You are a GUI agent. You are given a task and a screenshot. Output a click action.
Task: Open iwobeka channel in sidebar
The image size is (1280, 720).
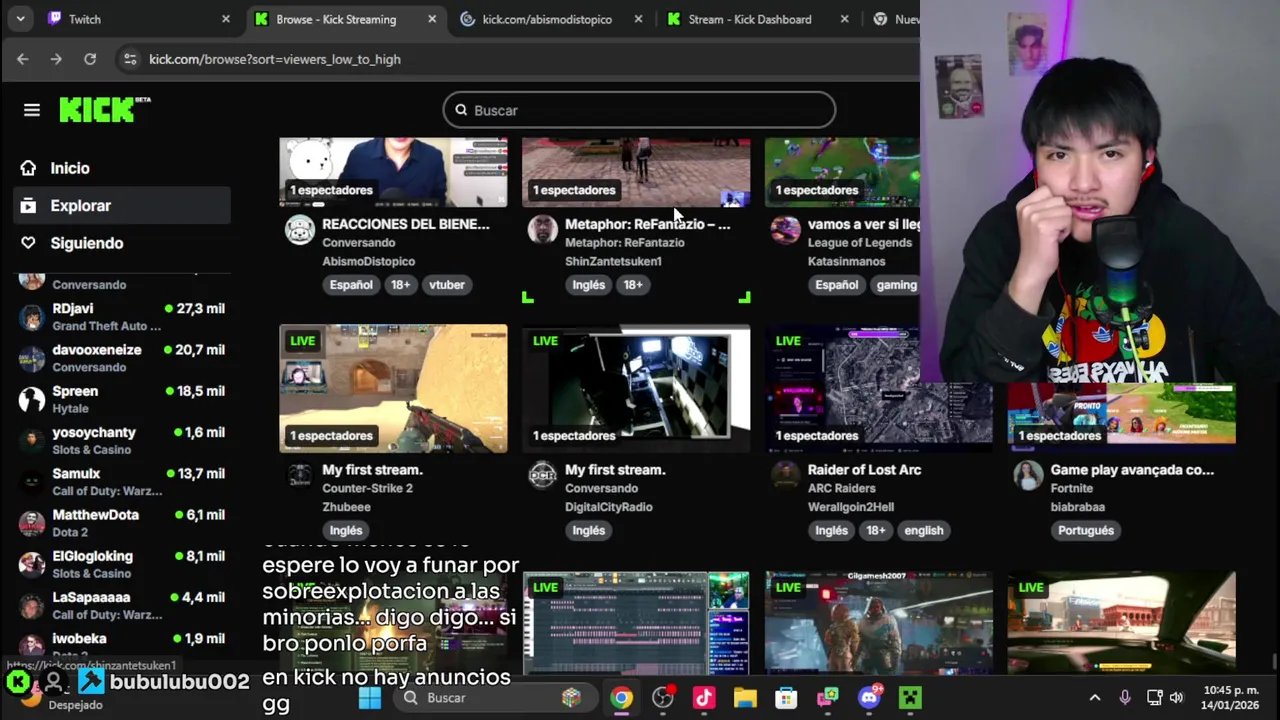tap(123, 645)
